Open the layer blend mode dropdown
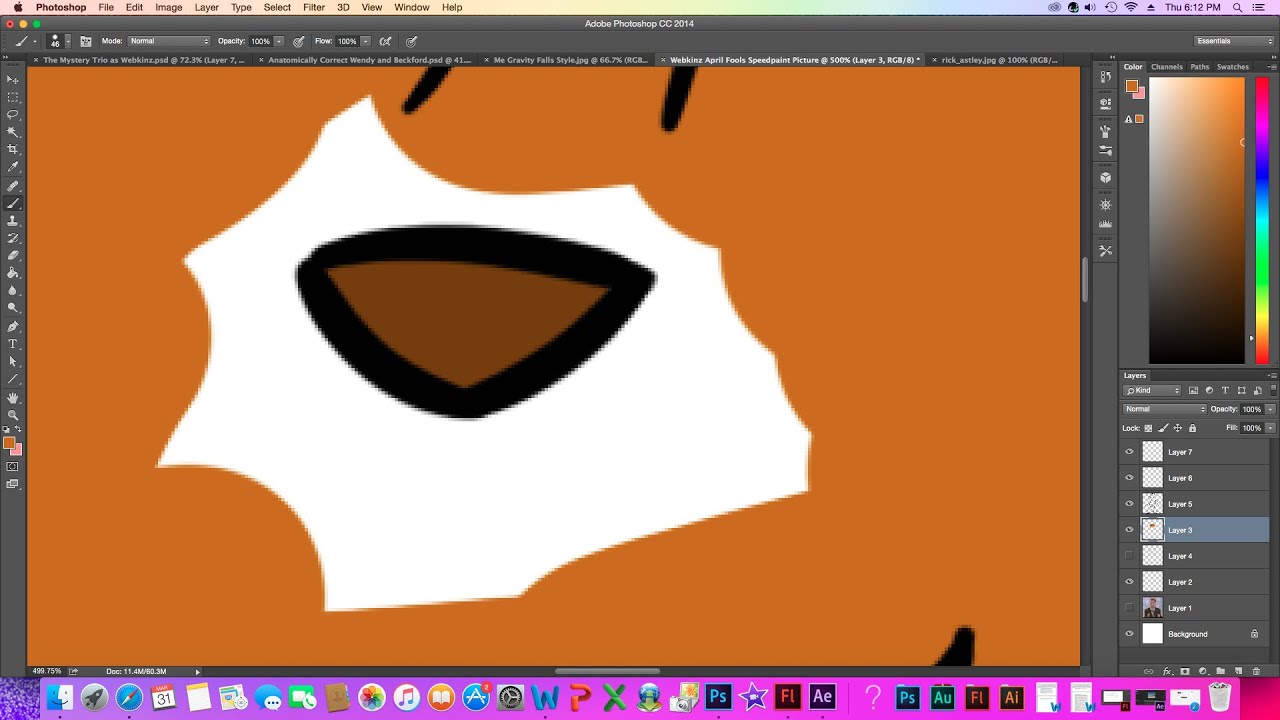The height and width of the screenshot is (720, 1280). [x=1165, y=409]
